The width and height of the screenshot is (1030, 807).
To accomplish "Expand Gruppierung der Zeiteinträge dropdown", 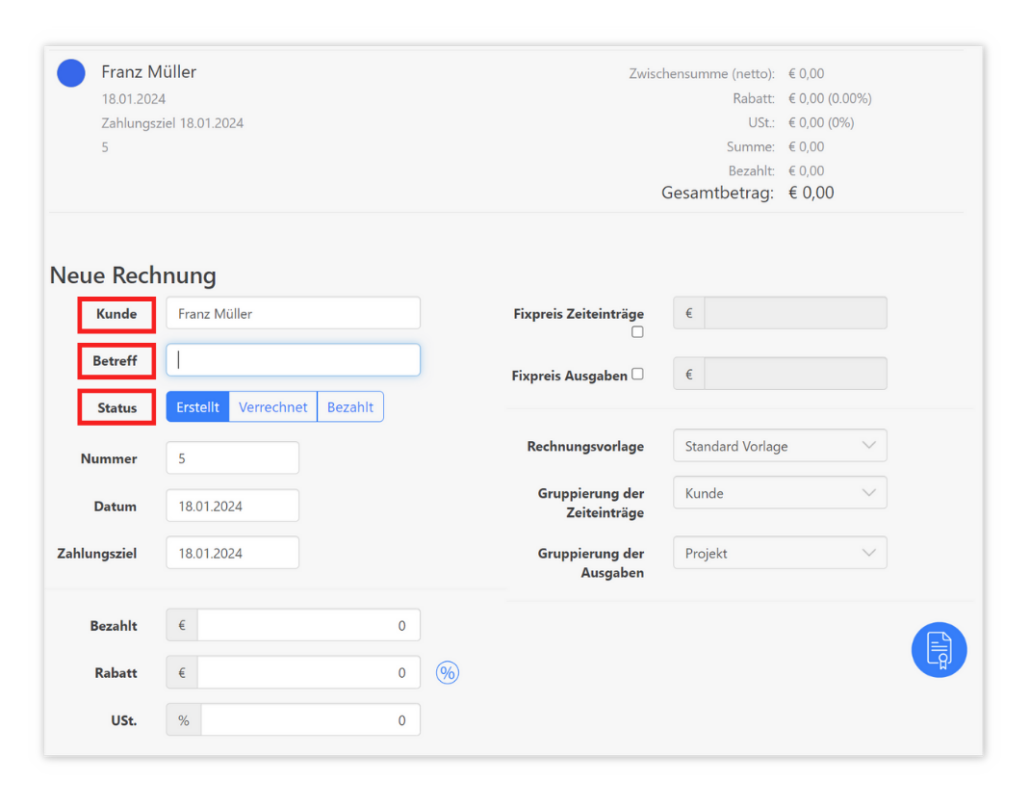I will (x=779, y=493).
